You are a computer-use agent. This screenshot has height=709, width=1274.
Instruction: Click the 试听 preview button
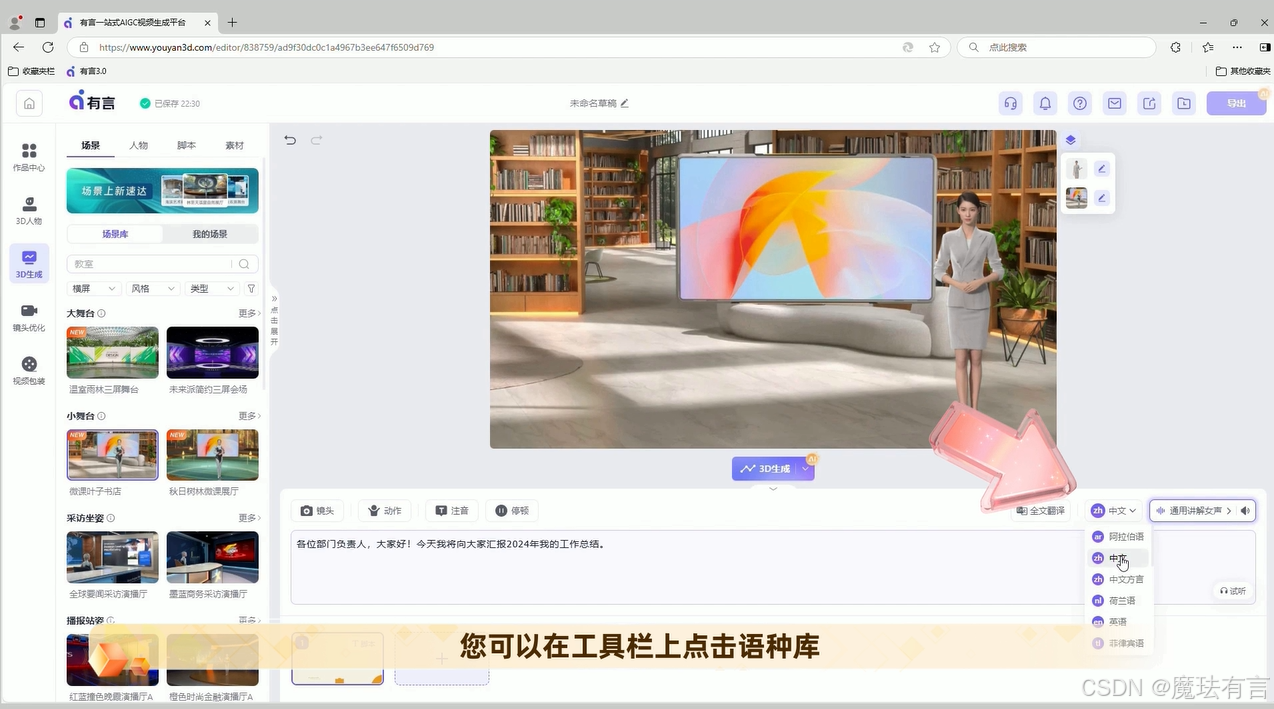click(x=1233, y=591)
